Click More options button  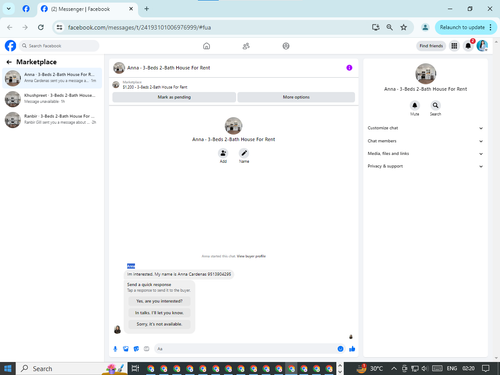pyautogui.click(x=296, y=97)
